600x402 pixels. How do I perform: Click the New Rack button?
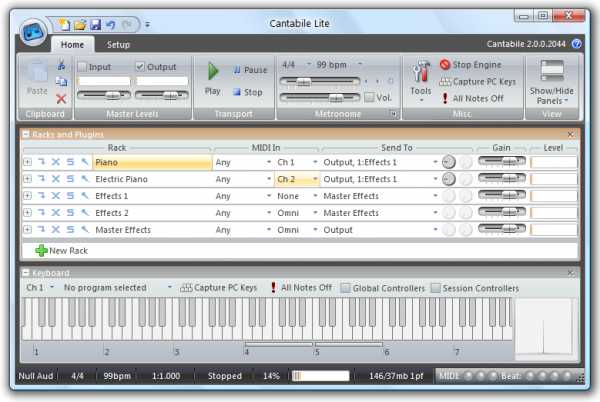coord(62,251)
